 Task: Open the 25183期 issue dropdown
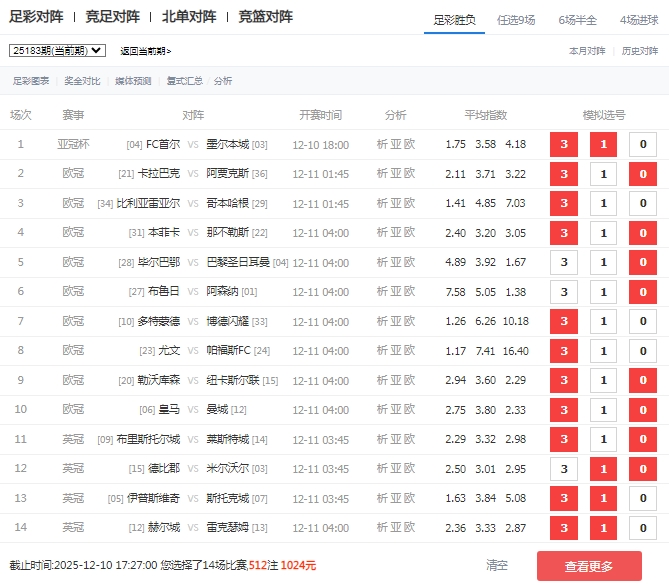pyautogui.click(x=57, y=50)
